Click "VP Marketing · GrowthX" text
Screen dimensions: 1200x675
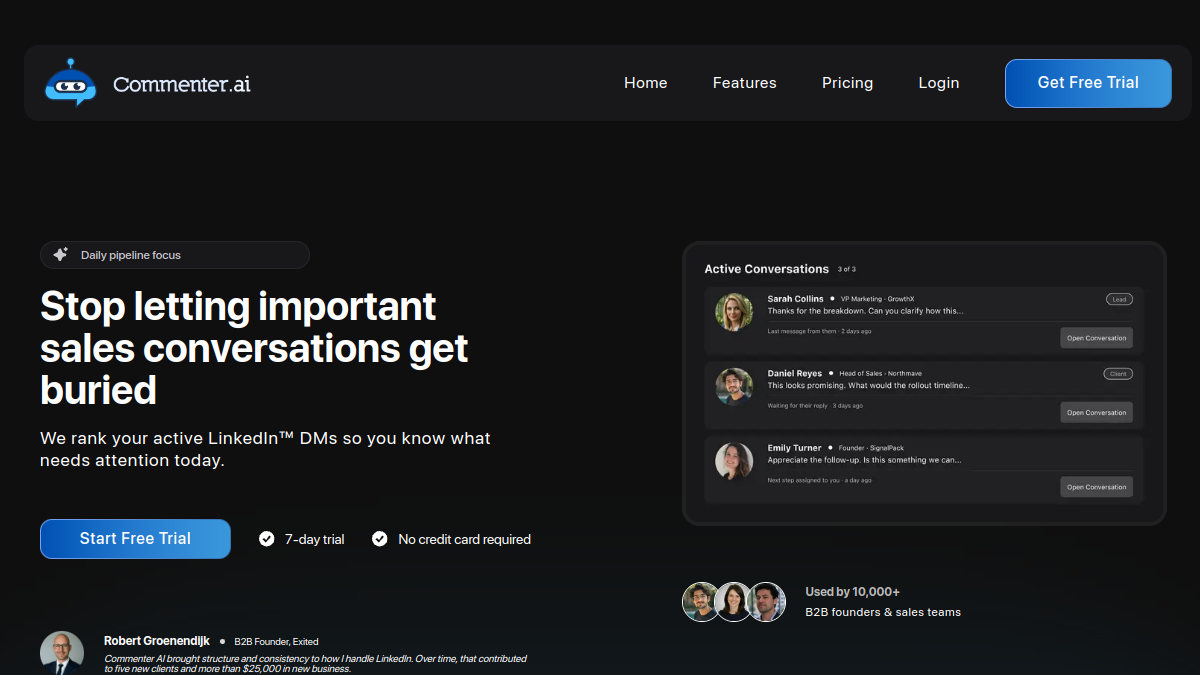coord(877,299)
